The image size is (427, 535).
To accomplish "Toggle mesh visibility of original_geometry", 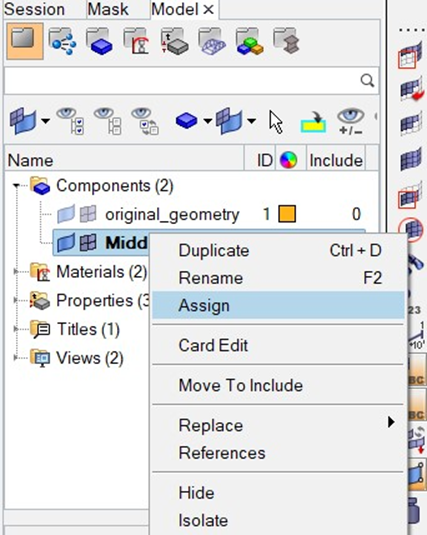I will click(x=88, y=215).
